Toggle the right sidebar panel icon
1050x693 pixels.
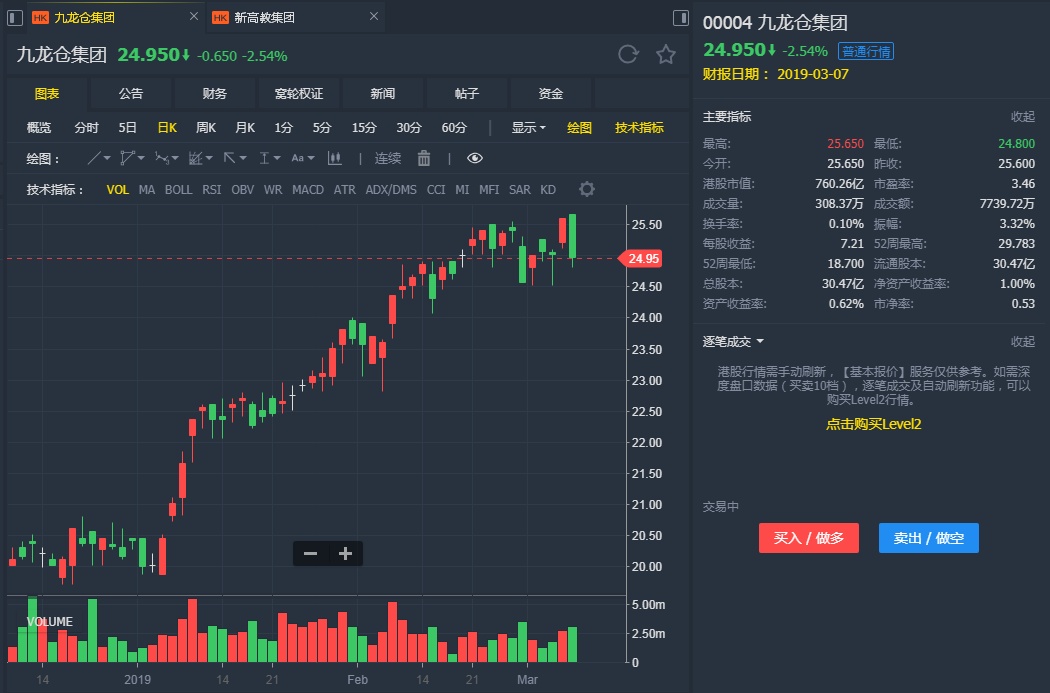coord(680,17)
